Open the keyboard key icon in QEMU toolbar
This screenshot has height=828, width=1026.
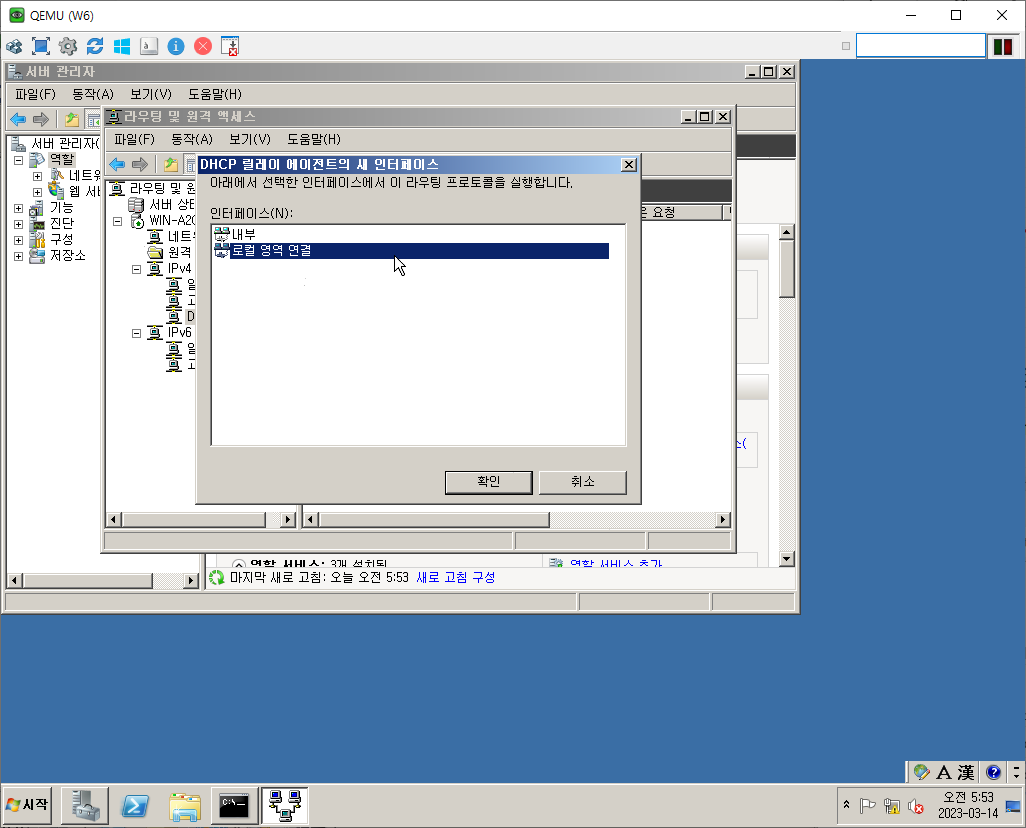pos(149,46)
